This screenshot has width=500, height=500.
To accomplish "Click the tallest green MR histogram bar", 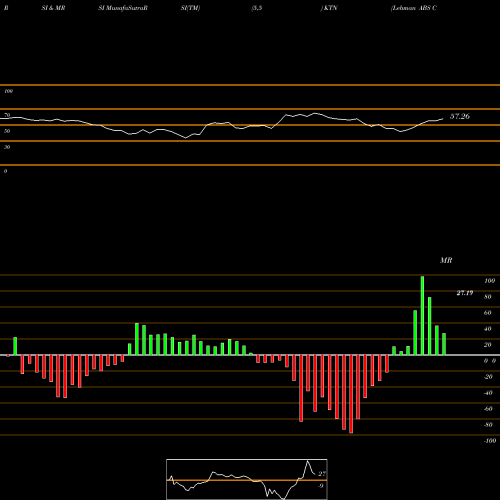I will pos(422,315).
